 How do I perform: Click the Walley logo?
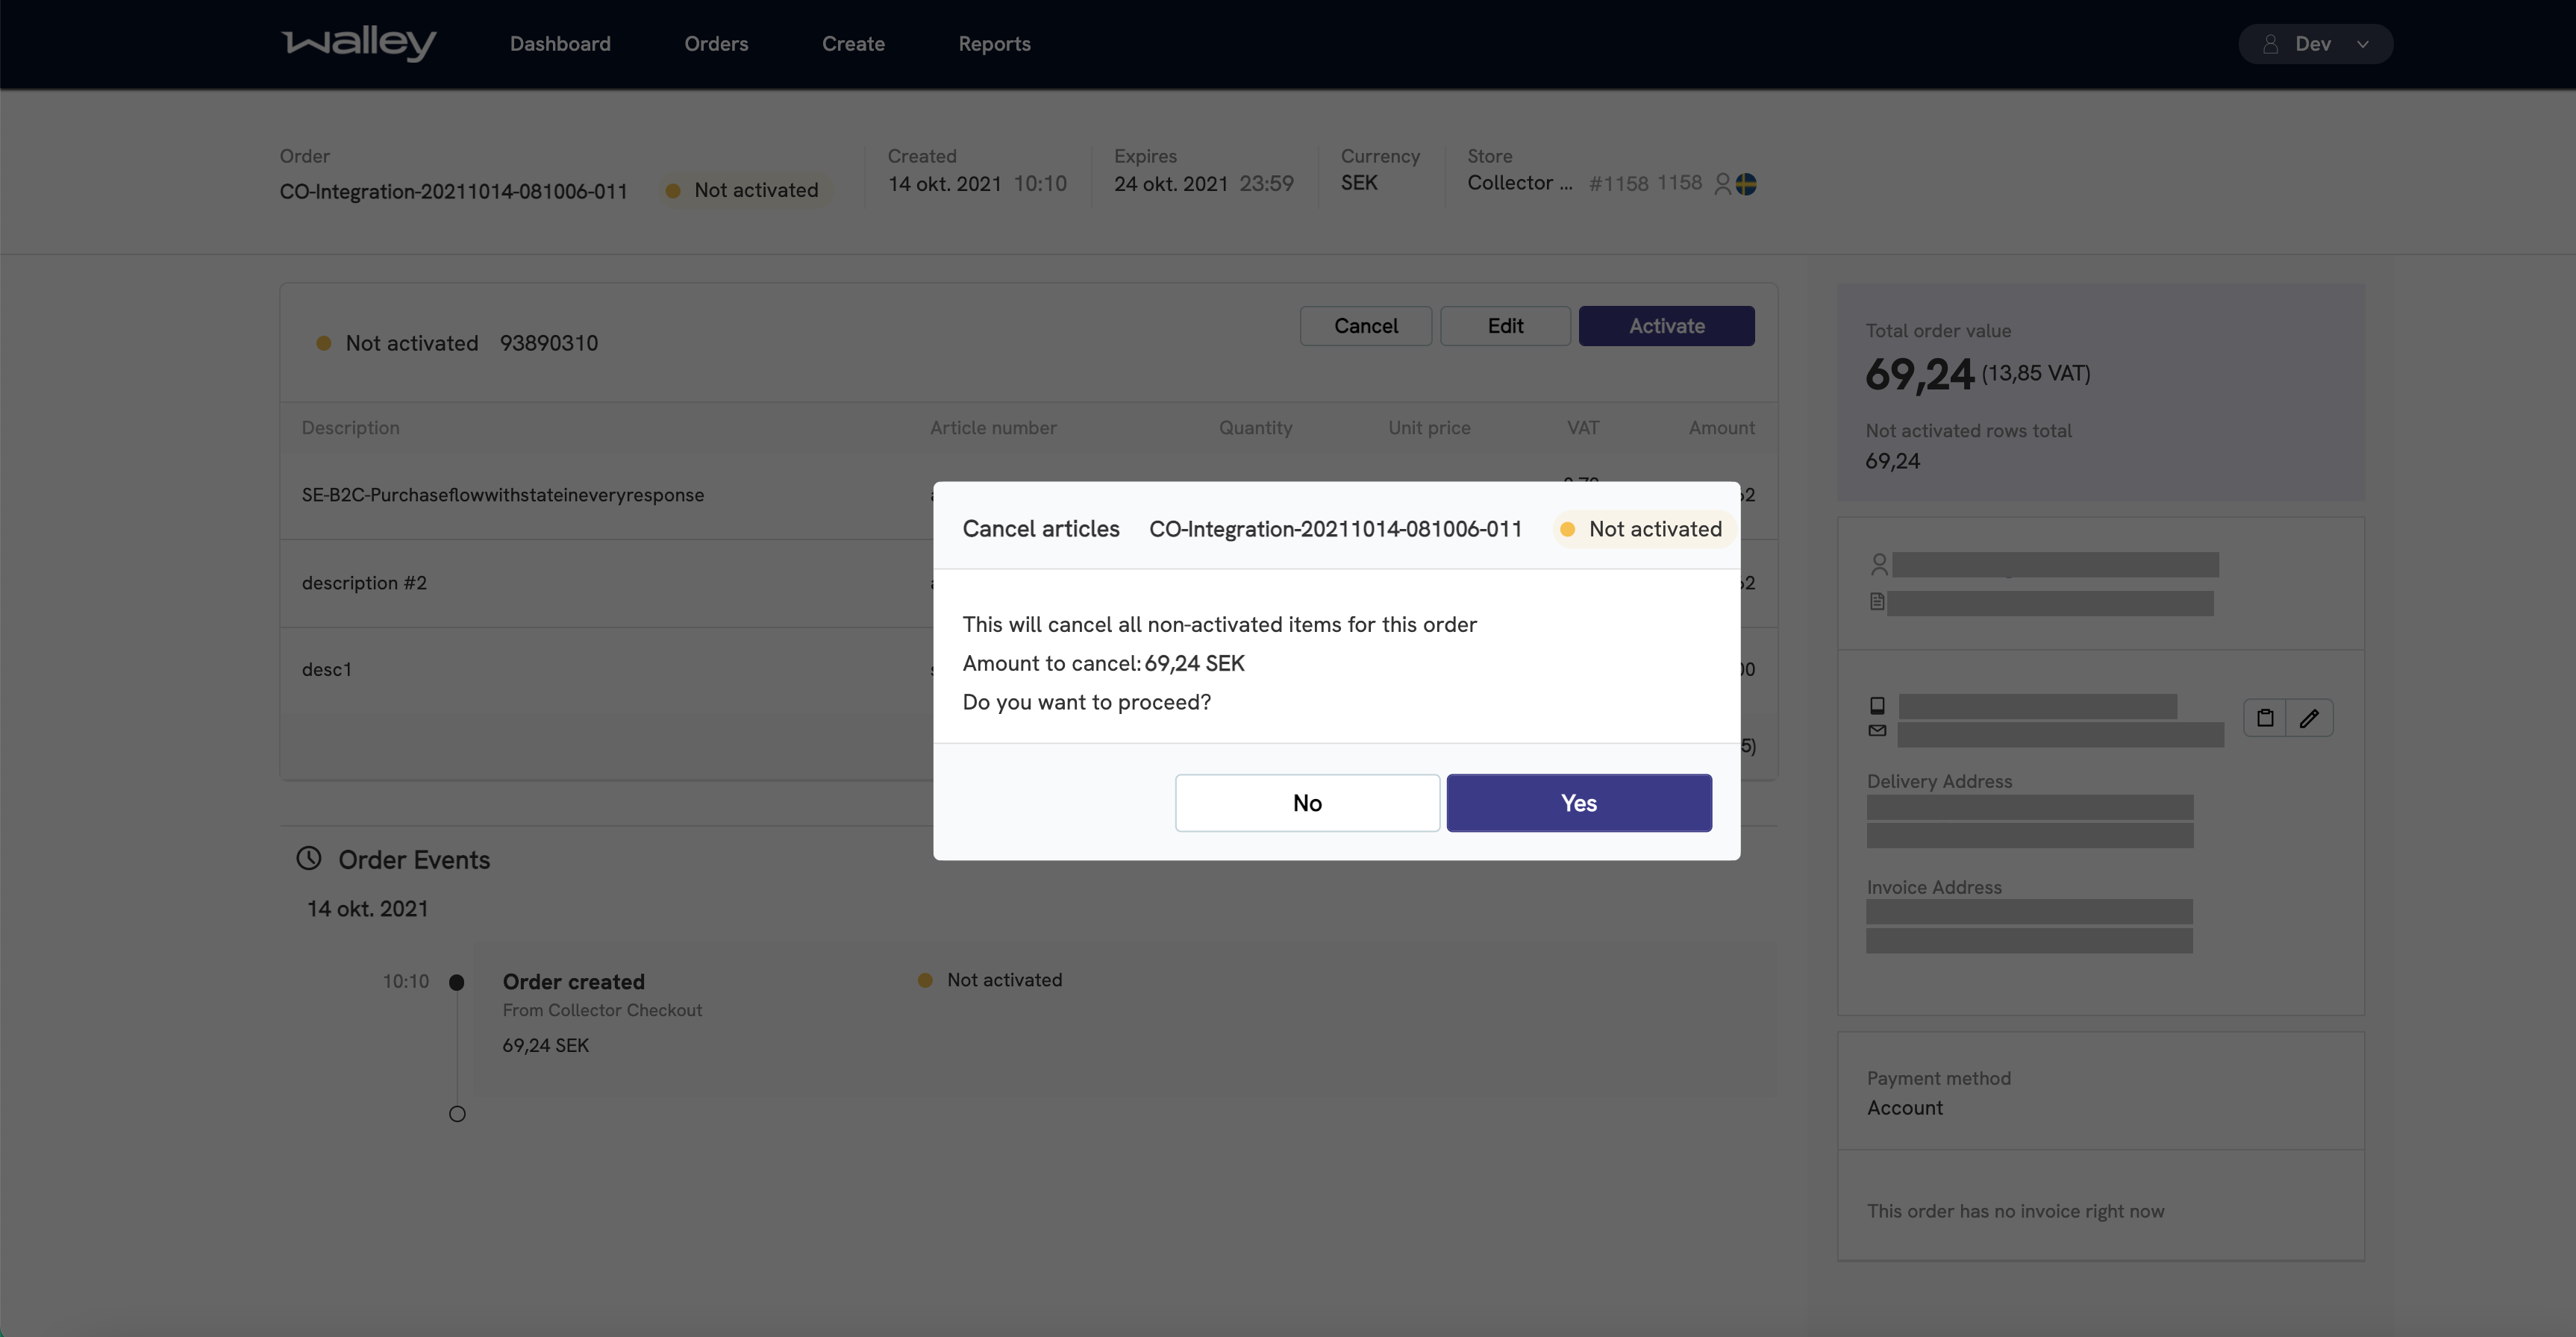(358, 43)
